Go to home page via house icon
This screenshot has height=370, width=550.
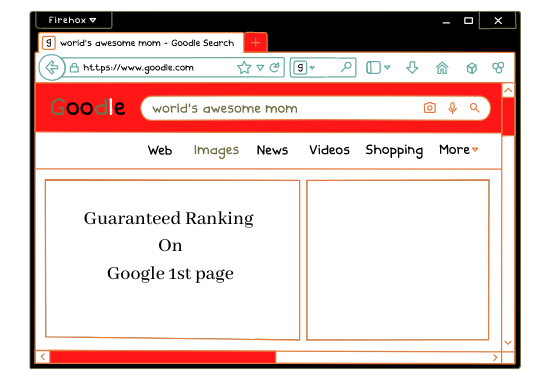(442, 67)
